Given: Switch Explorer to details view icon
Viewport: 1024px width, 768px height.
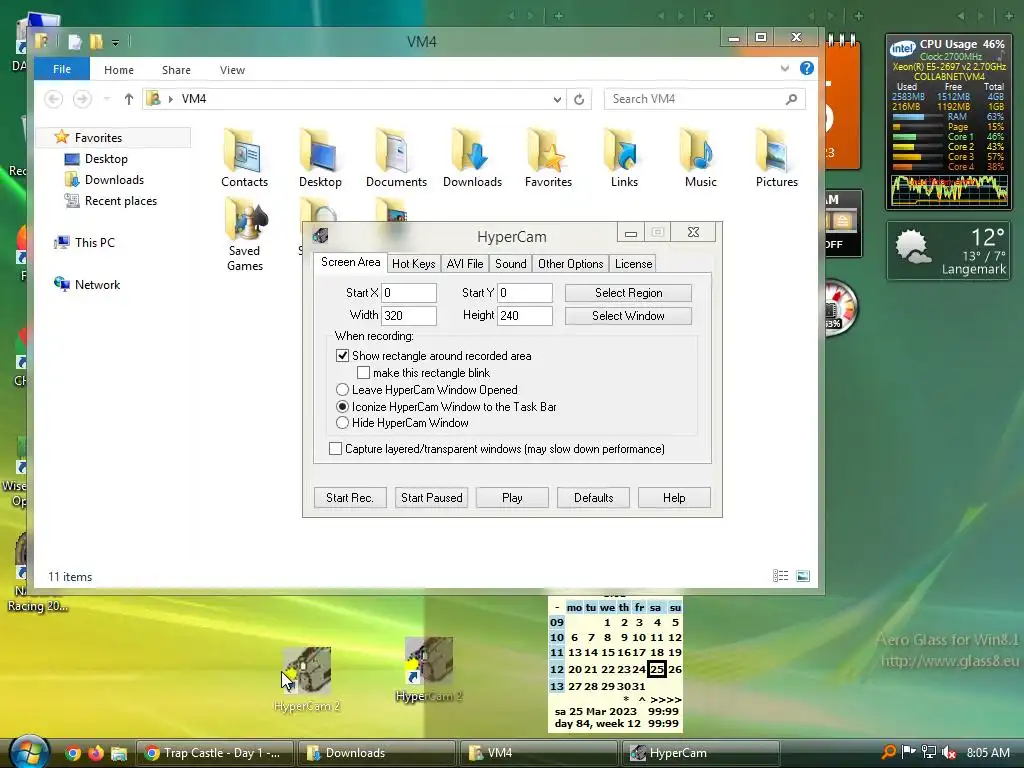Looking at the screenshot, I should [780, 575].
